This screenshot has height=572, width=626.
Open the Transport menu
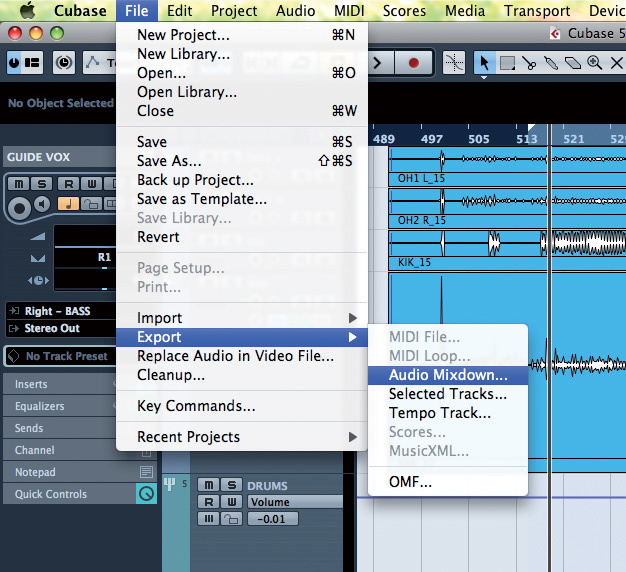[x=537, y=11]
